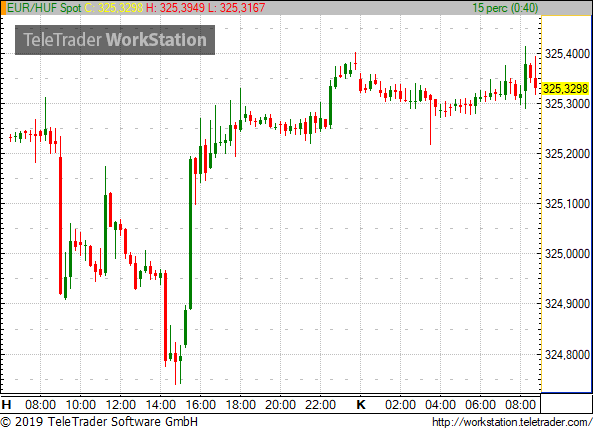Click the 15 perc interval indicator

pos(505,8)
